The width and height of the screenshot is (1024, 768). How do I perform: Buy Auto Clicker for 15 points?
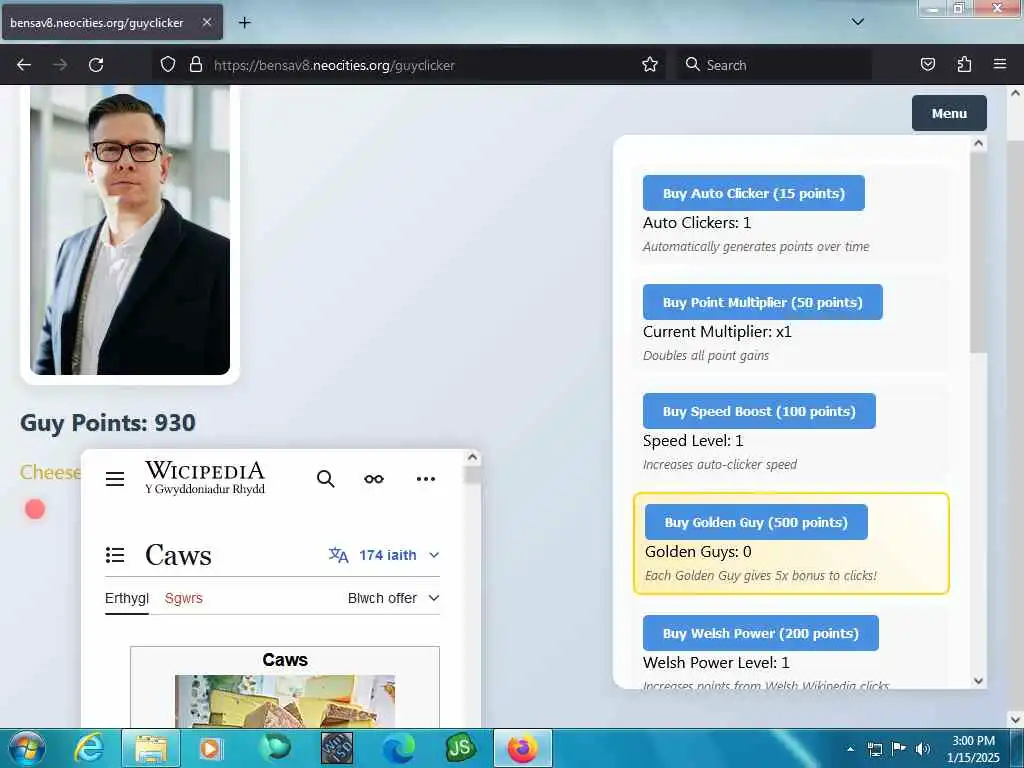pos(754,193)
